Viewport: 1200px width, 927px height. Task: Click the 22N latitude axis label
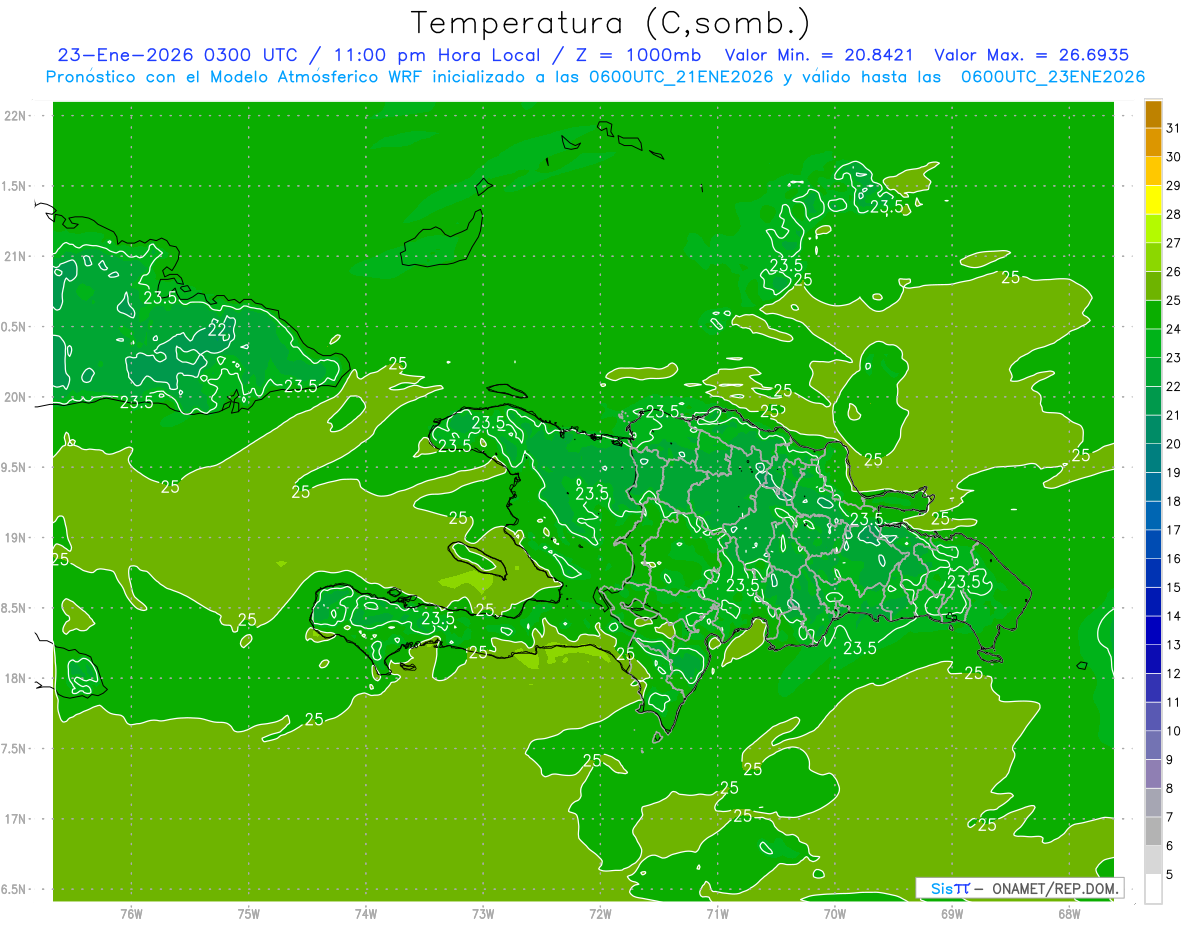pos(15,116)
